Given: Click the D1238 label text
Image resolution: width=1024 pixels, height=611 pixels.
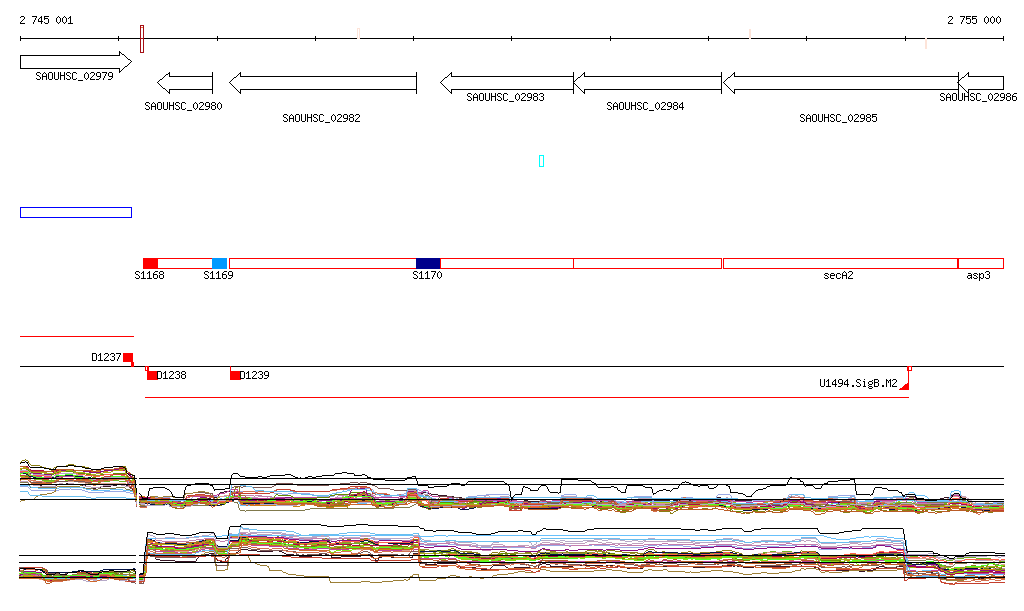Looking at the screenshot, I should click(172, 375).
